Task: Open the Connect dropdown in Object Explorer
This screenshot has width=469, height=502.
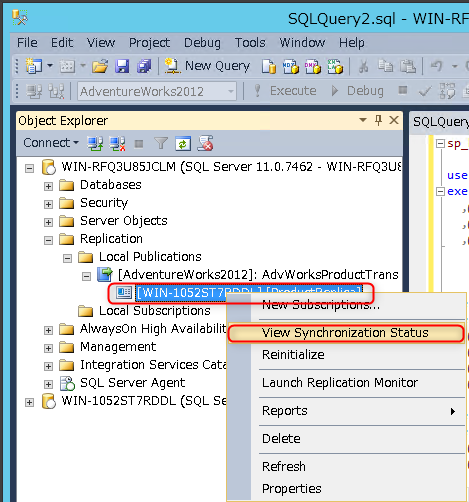Action: point(51,143)
